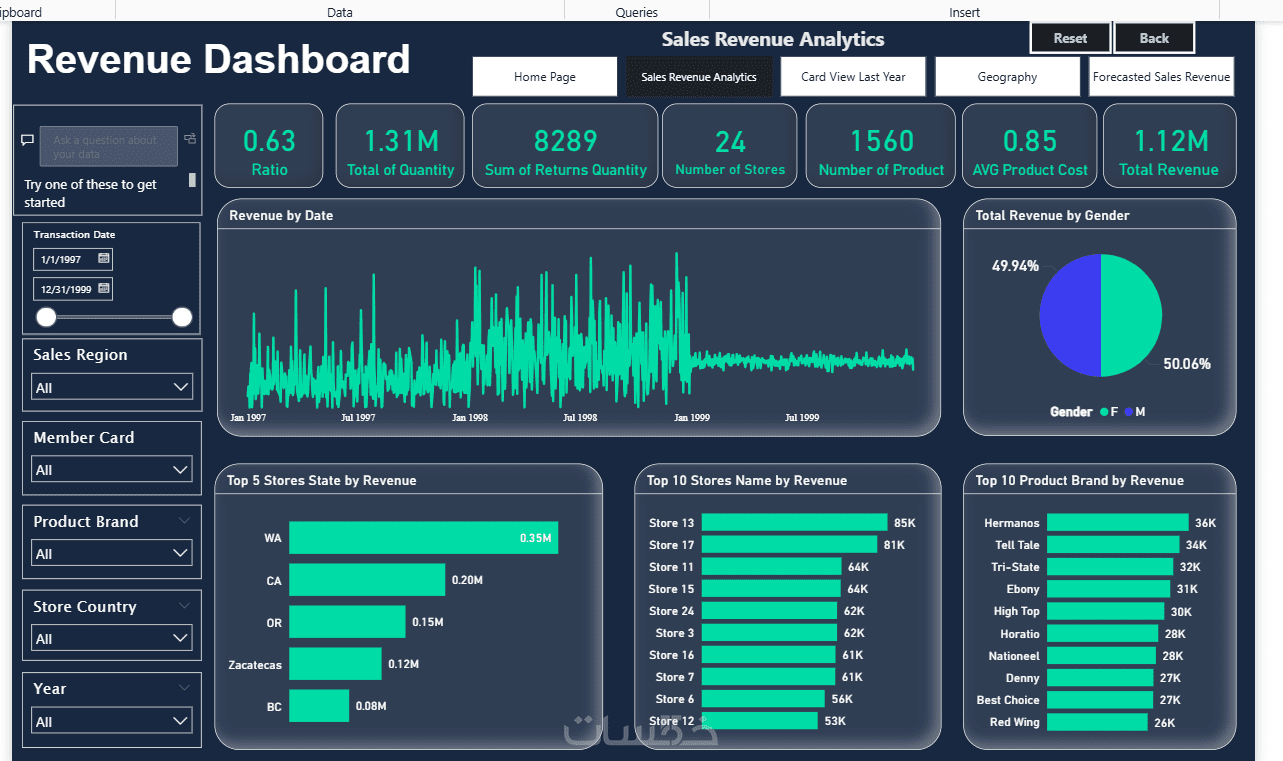The height and width of the screenshot is (761, 1283).
Task: Open the start date calendar picker icon
Action: tap(104, 259)
